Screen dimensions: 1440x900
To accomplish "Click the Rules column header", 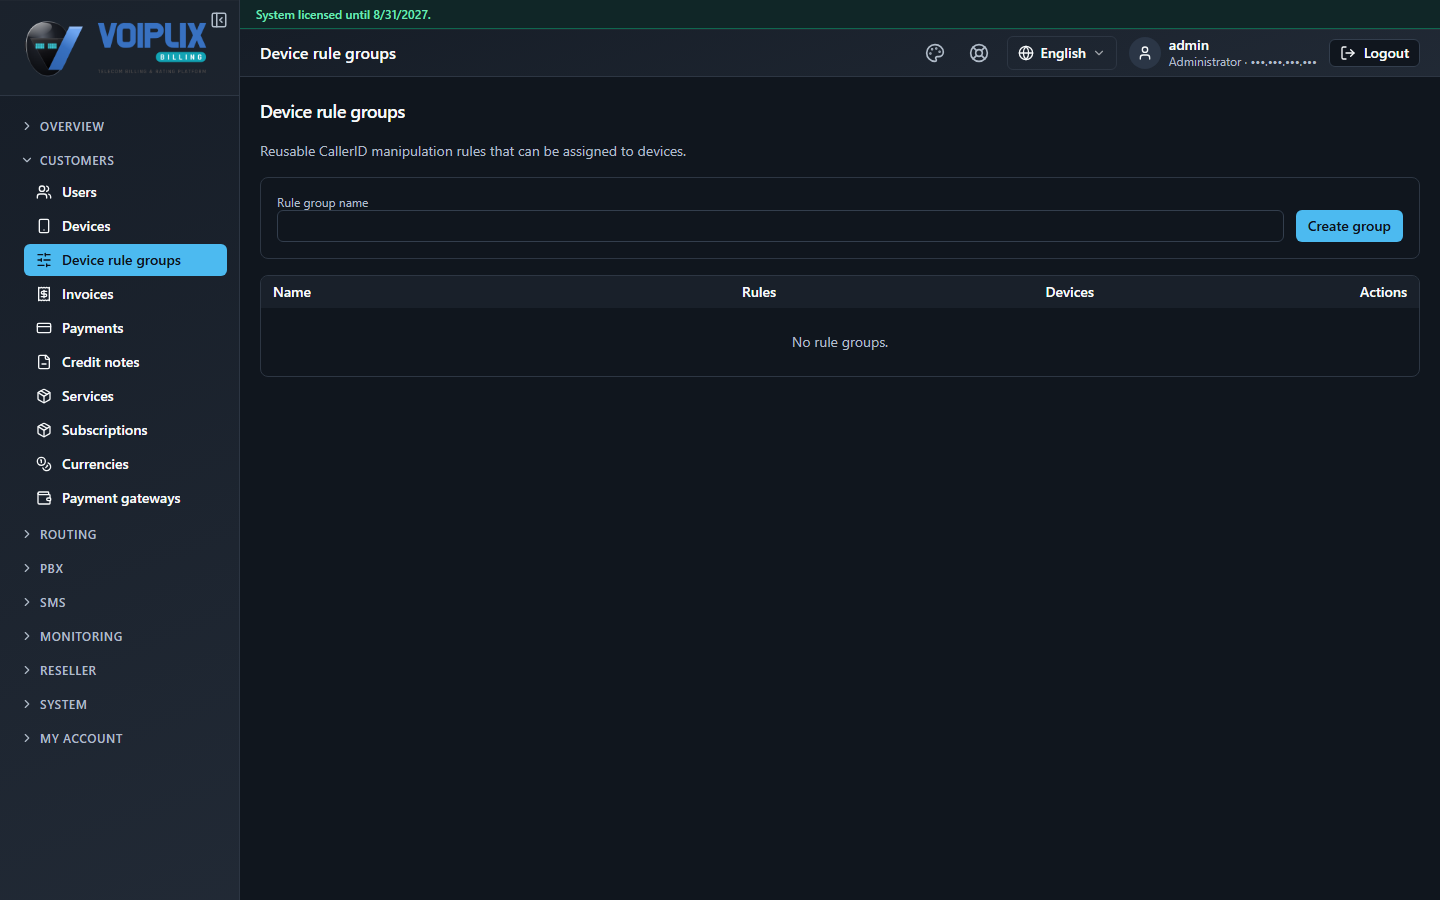I will (759, 292).
